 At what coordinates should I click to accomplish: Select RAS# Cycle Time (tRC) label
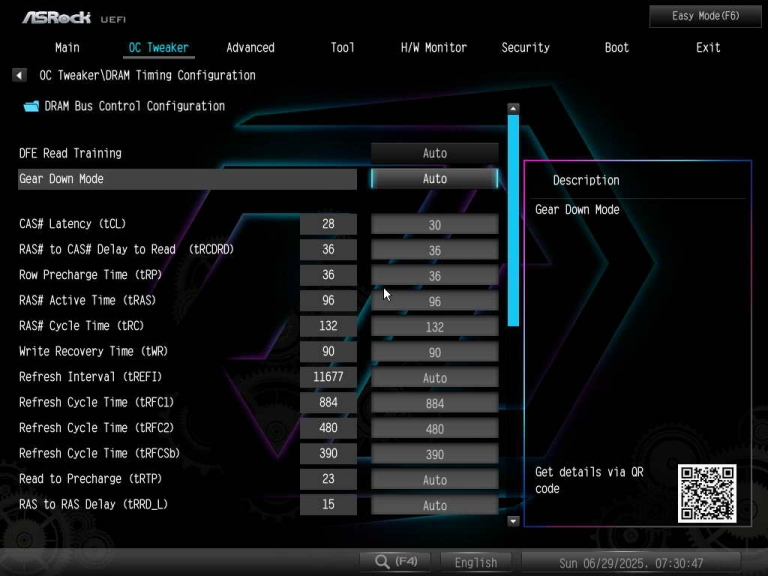81,326
